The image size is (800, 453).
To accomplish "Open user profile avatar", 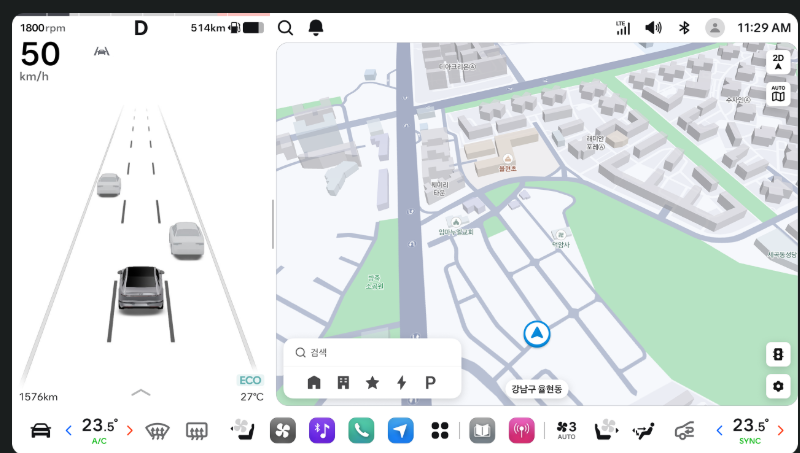I will [715, 28].
